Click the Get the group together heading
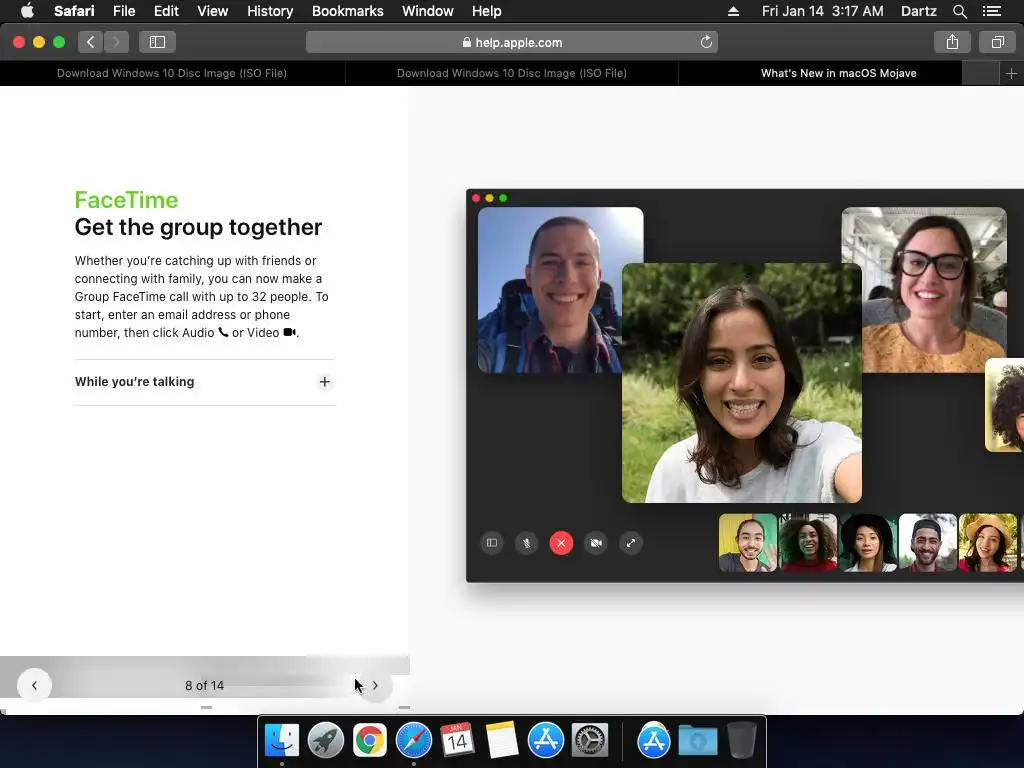The width and height of the screenshot is (1024, 768). click(x=198, y=227)
